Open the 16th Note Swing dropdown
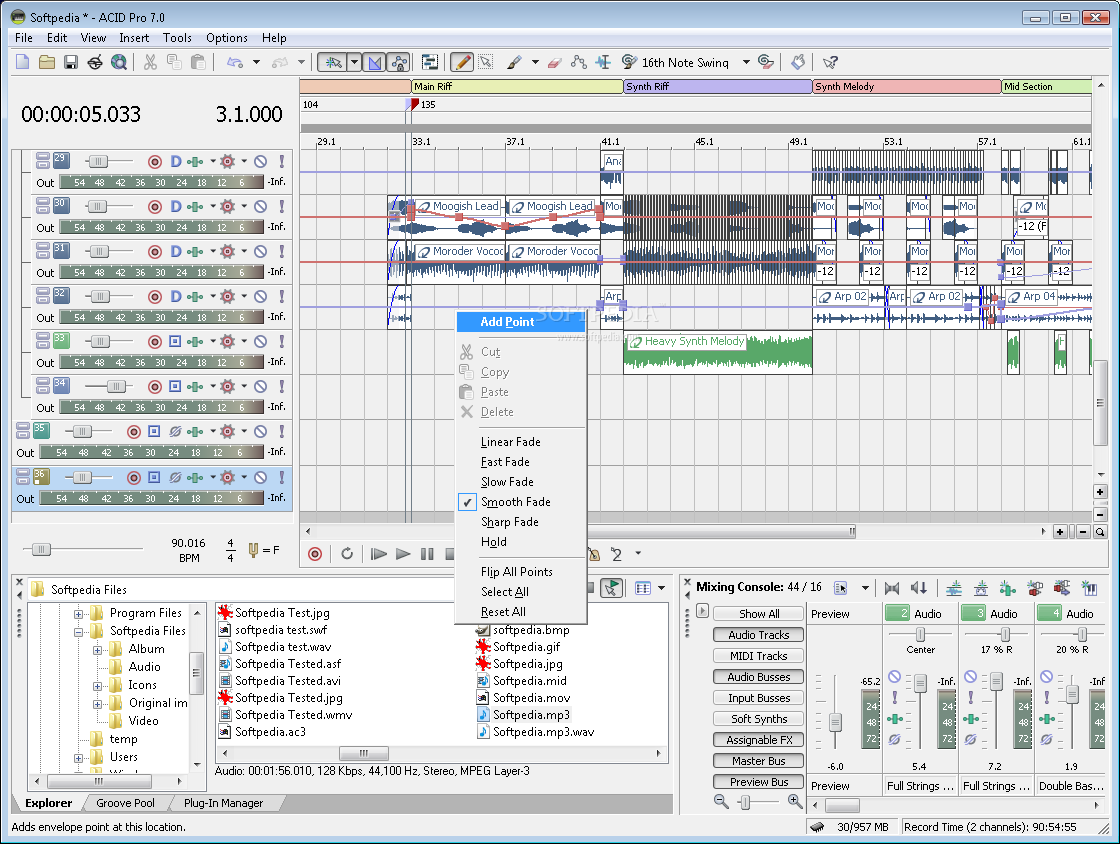Image resolution: width=1120 pixels, height=844 pixels. (x=746, y=62)
